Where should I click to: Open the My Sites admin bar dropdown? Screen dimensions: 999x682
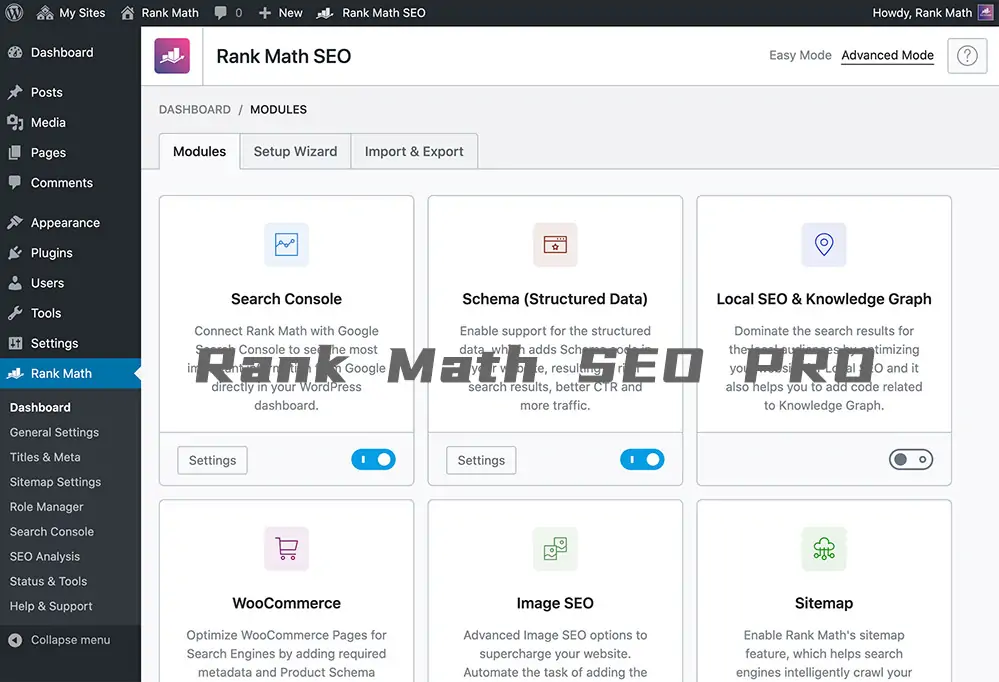[x=71, y=13]
